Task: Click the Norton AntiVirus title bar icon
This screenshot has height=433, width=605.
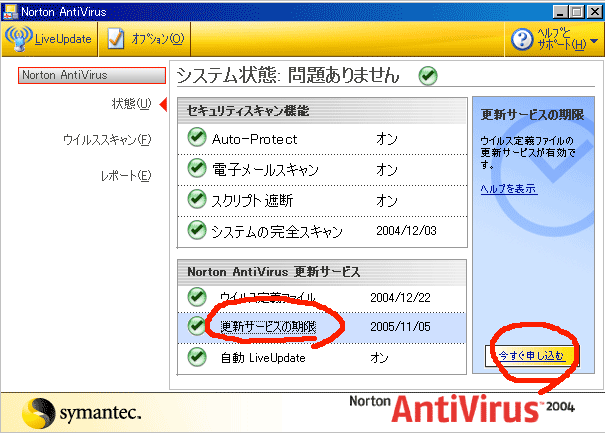Action: (10, 12)
